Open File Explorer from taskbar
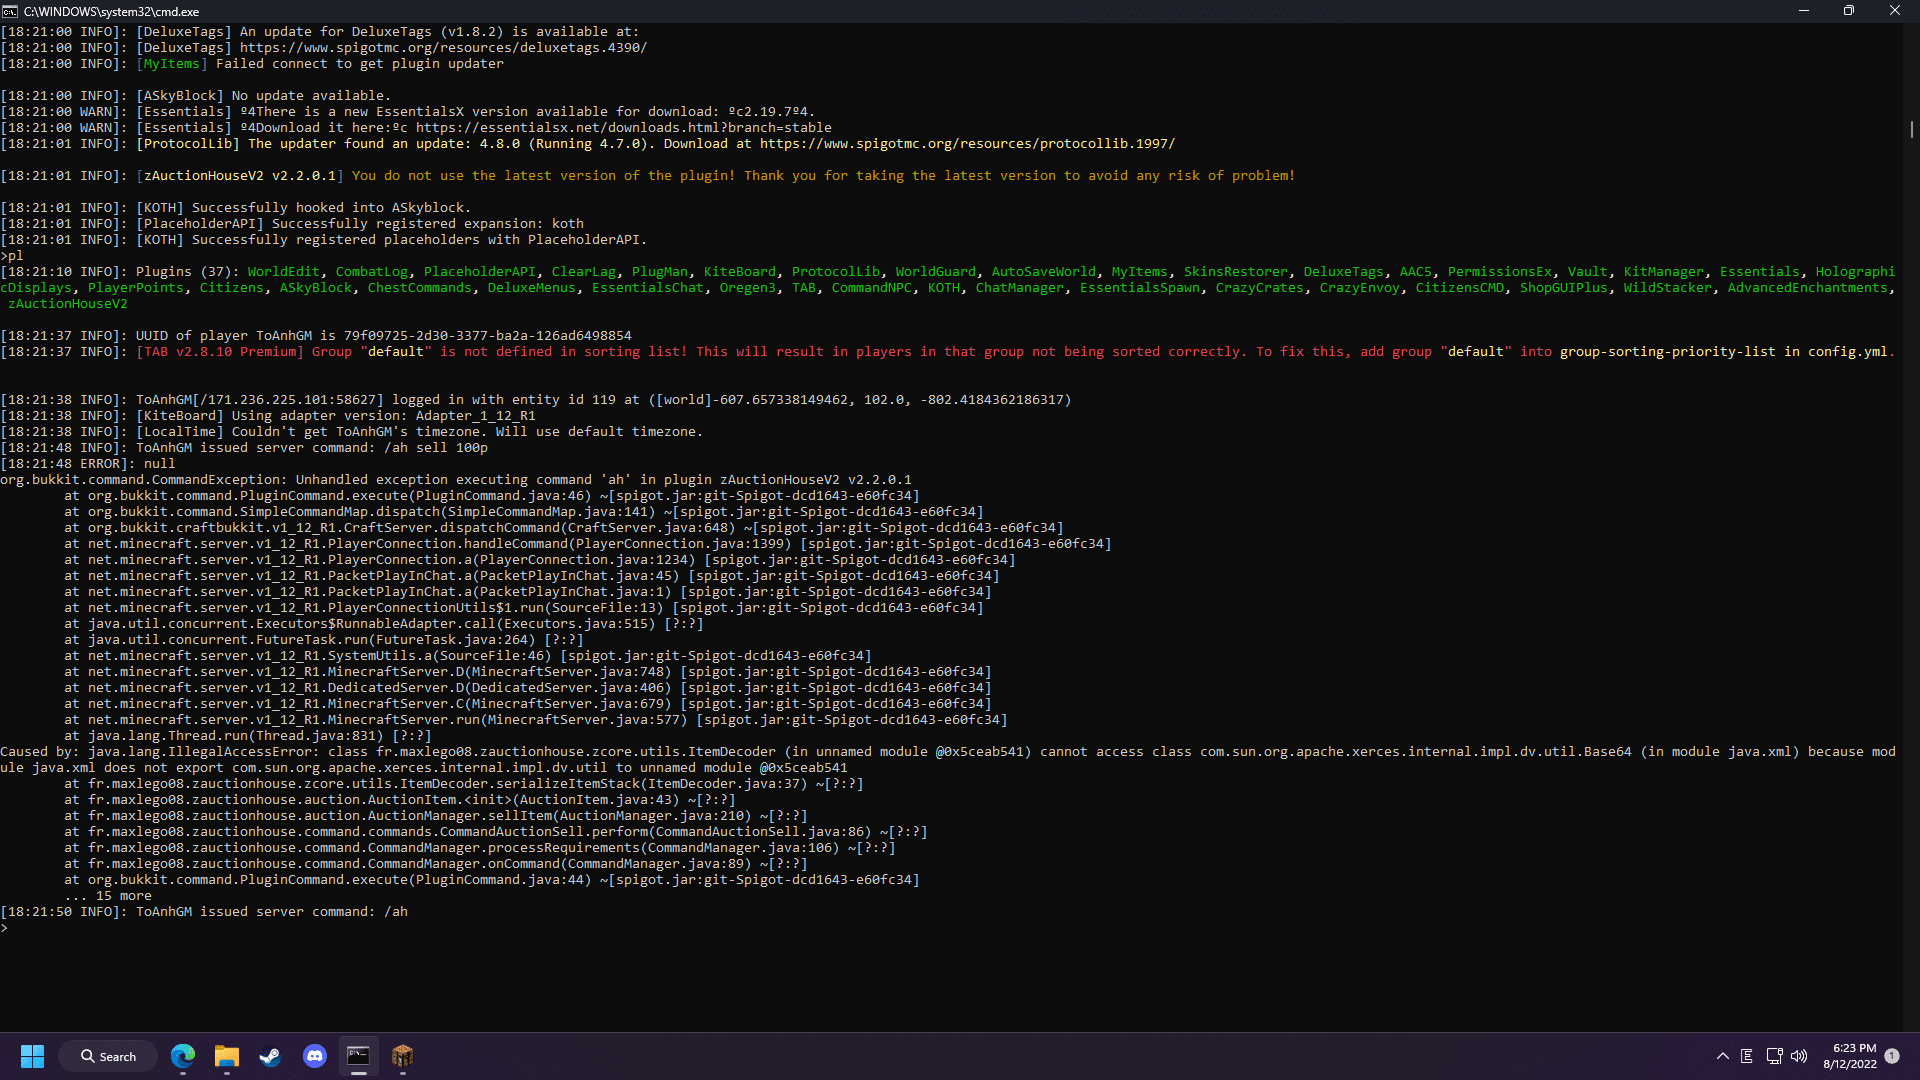This screenshot has width=1920, height=1080. tap(227, 1056)
